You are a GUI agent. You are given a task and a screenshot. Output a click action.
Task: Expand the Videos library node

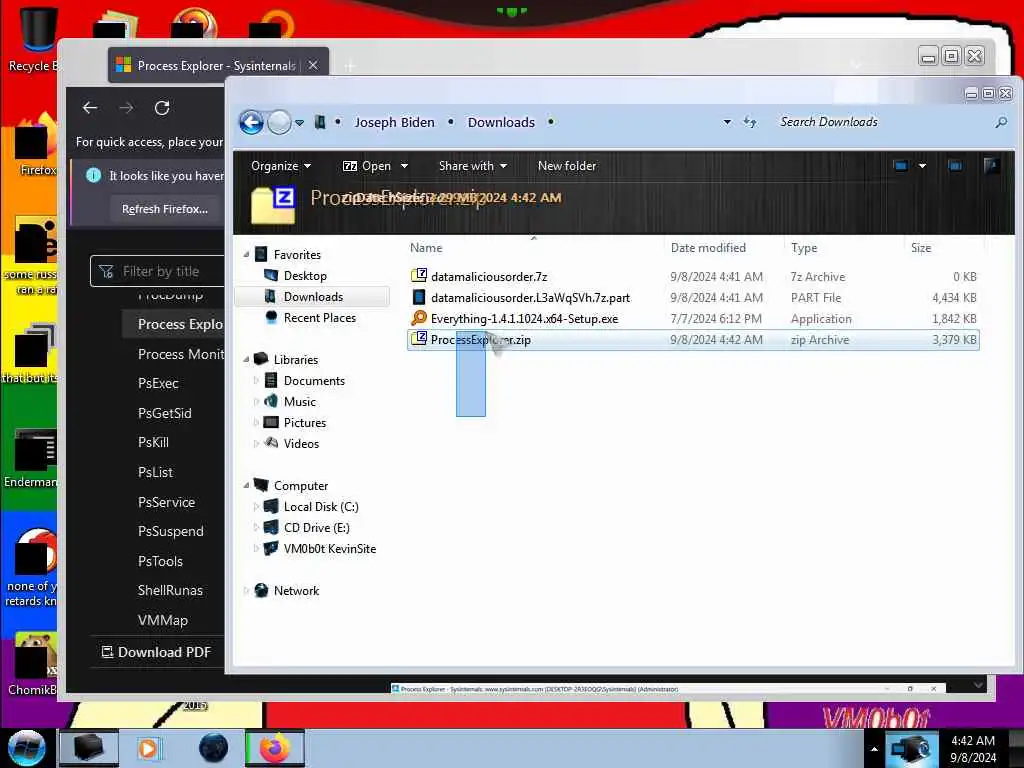point(256,443)
